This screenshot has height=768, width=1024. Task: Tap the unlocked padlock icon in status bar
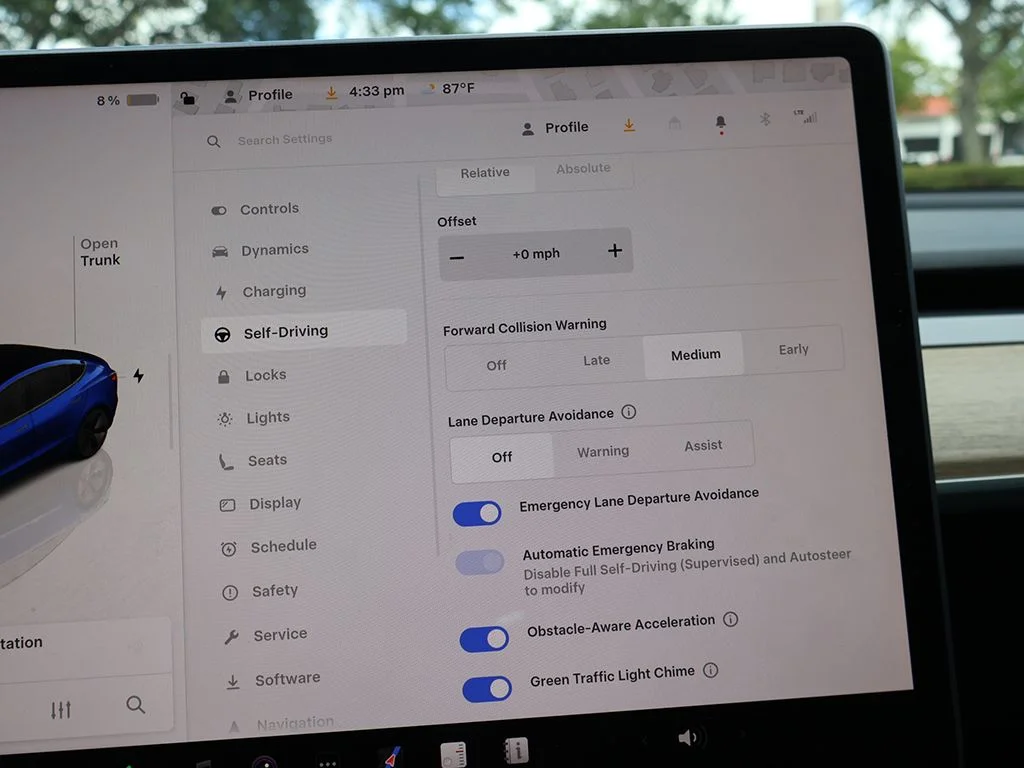click(187, 99)
